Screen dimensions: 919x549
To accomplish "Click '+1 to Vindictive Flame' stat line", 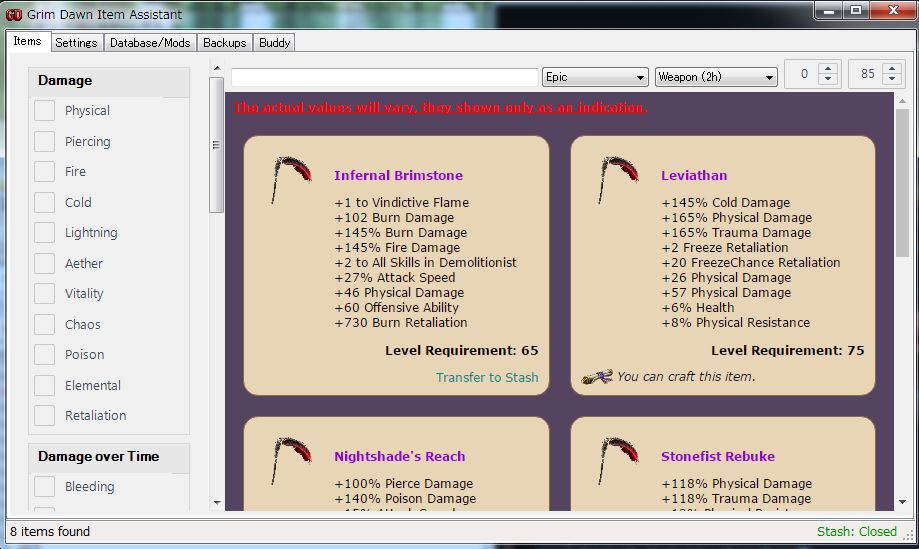I will [x=402, y=203].
